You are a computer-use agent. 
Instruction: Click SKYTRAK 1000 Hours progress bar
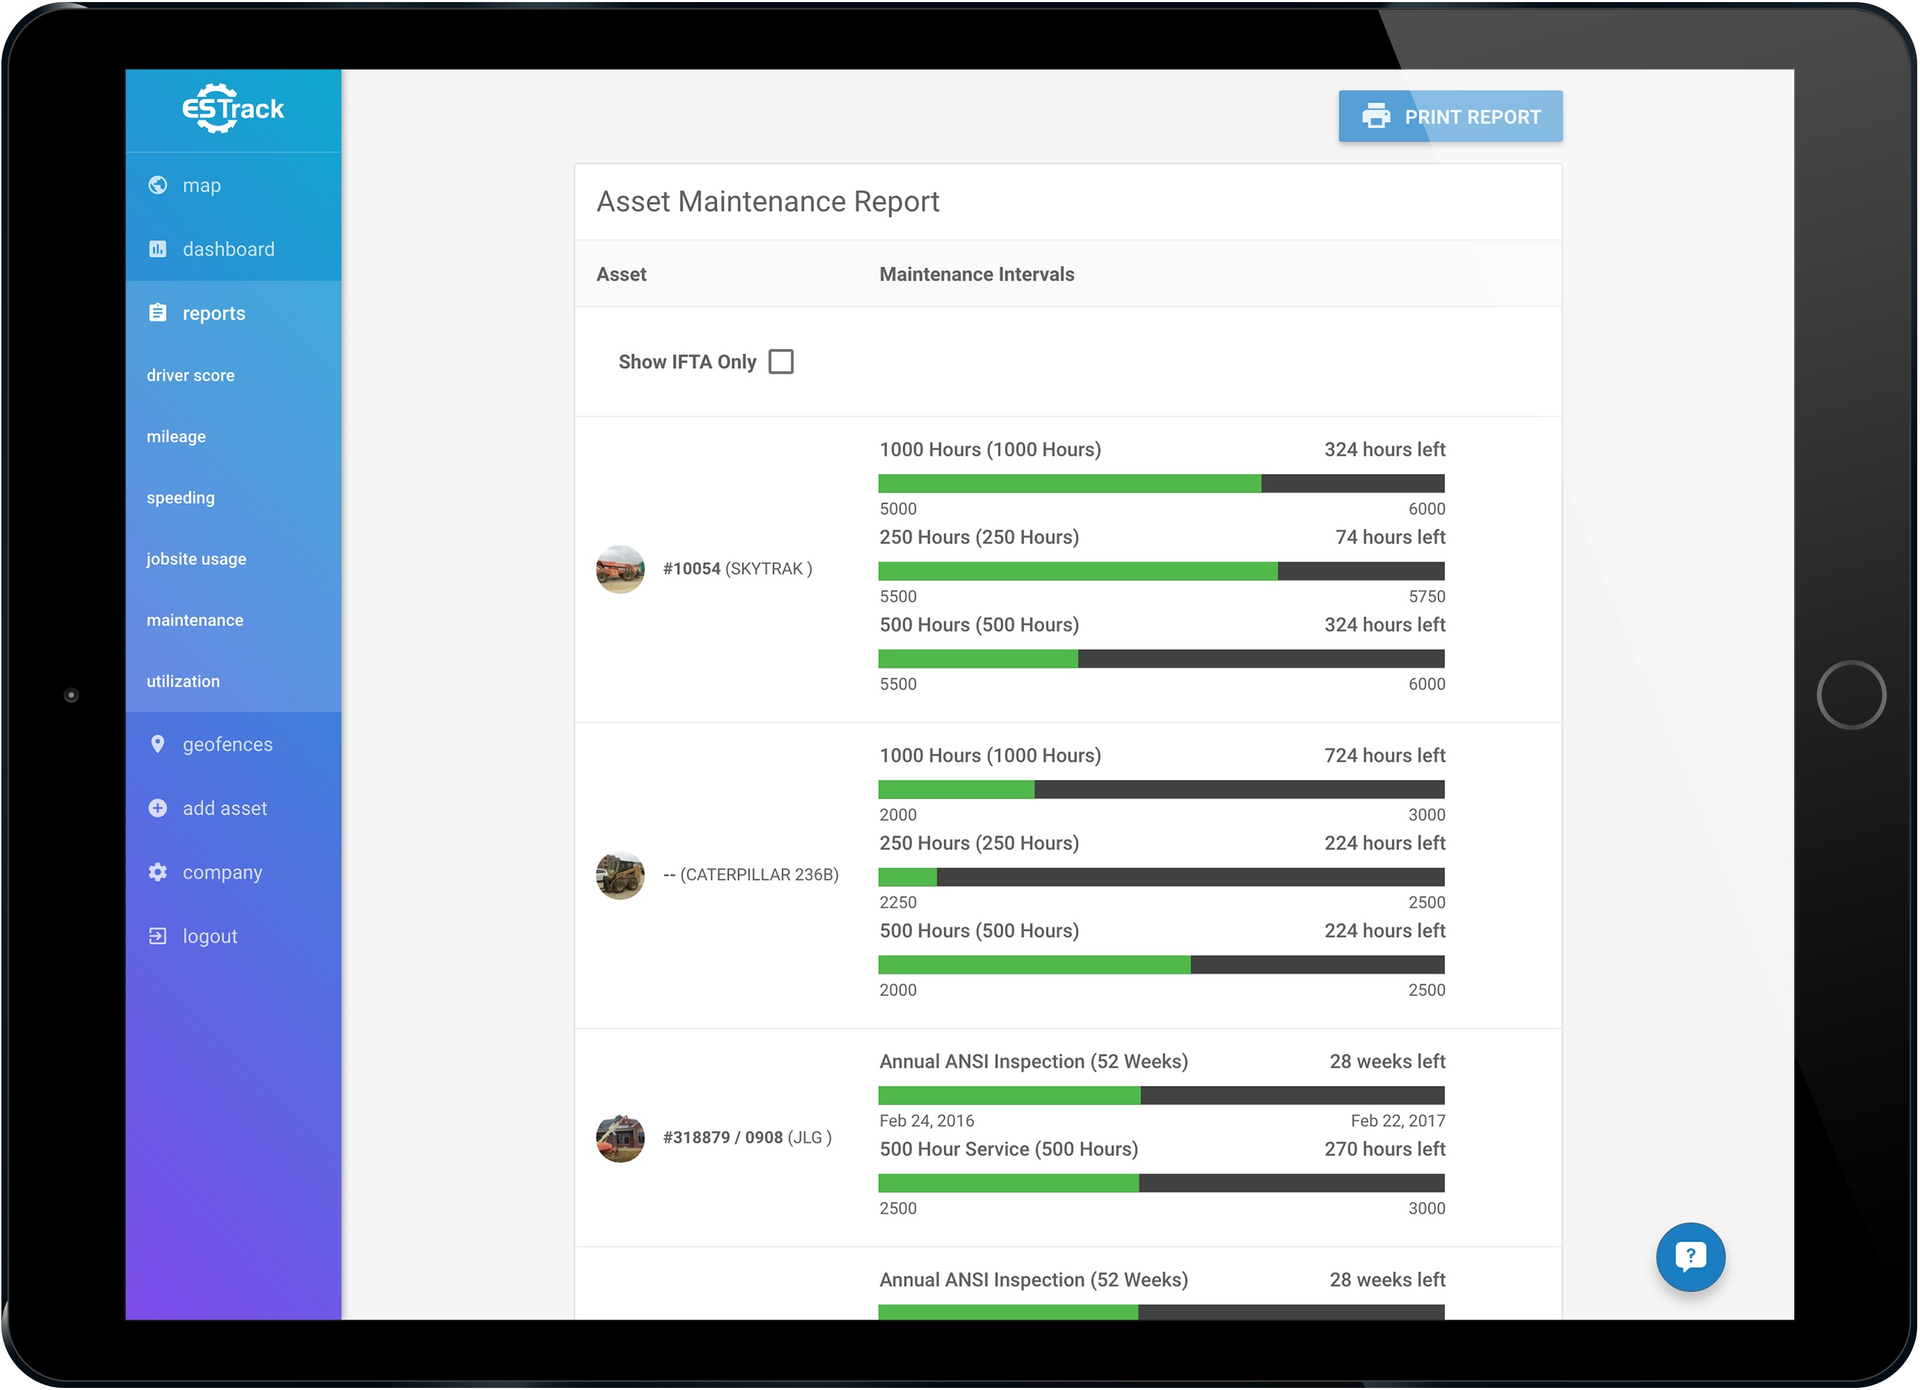coord(1162,484)
